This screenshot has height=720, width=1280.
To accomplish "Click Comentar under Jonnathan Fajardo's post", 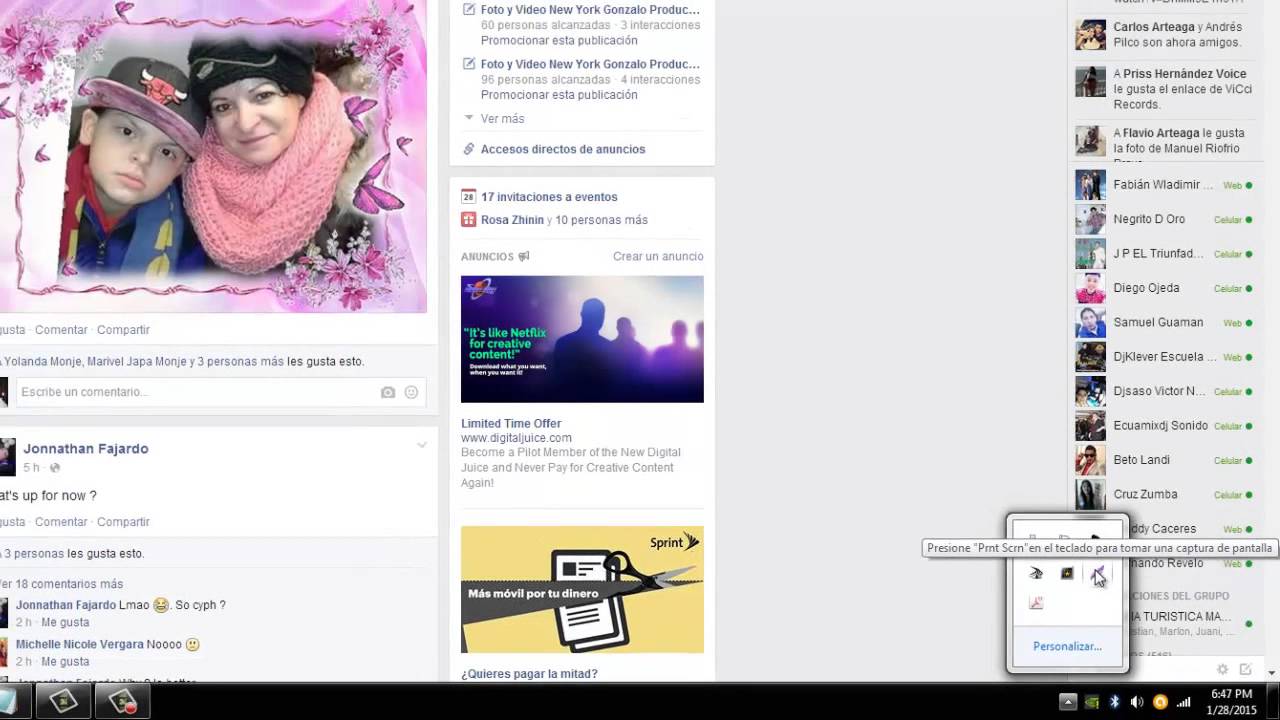I will (x=61, y=522).
